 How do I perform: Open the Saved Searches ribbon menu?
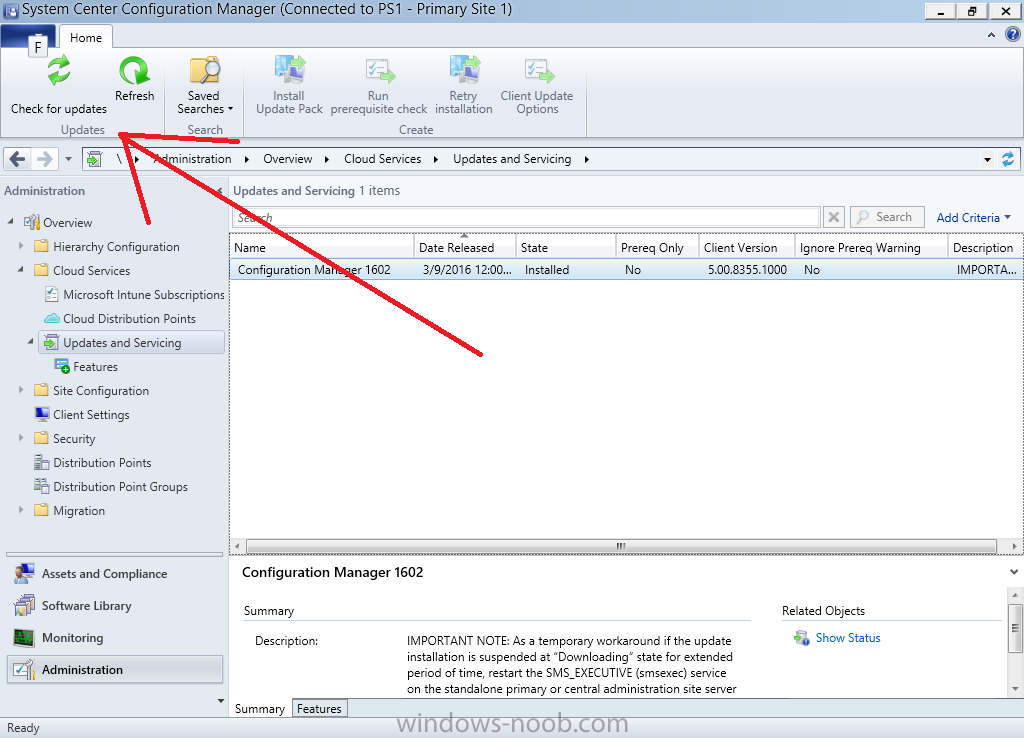pos(204,85)
